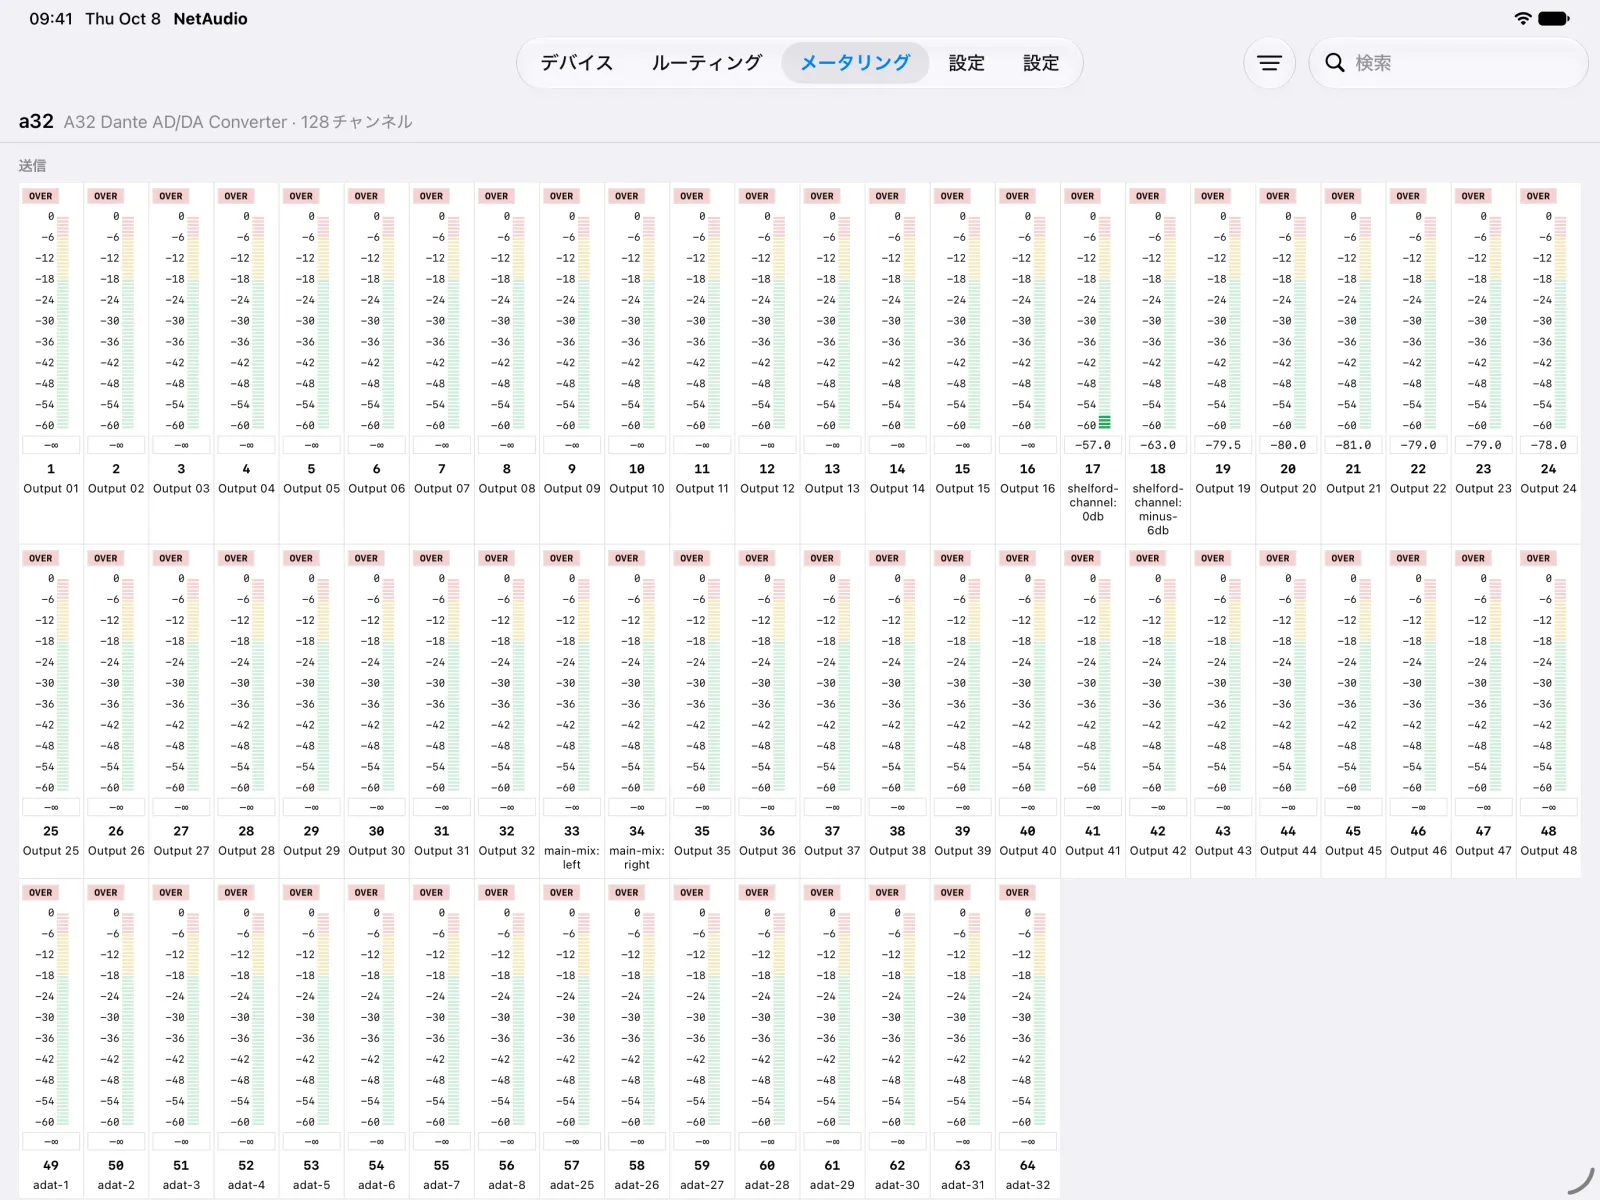Select the -80.0 peak value
Viewport: 1600px width, 1200px height.
[x=1288, y=445]
